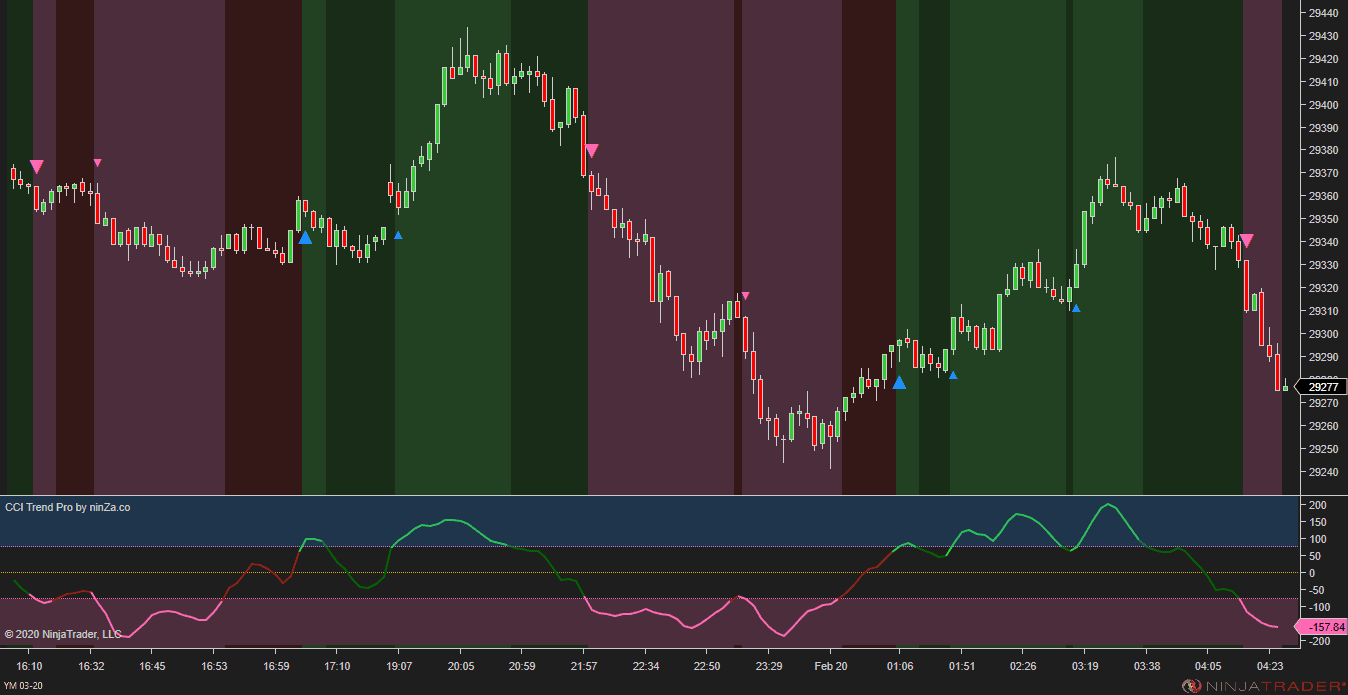Select the large blue buy arrow near 16:59

305,237
